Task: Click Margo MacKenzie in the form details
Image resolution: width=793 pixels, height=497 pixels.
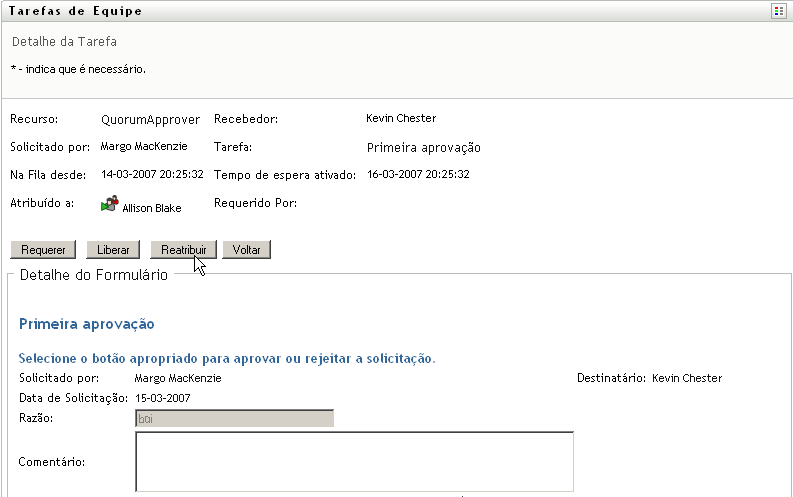Action: tap(178, 378)
